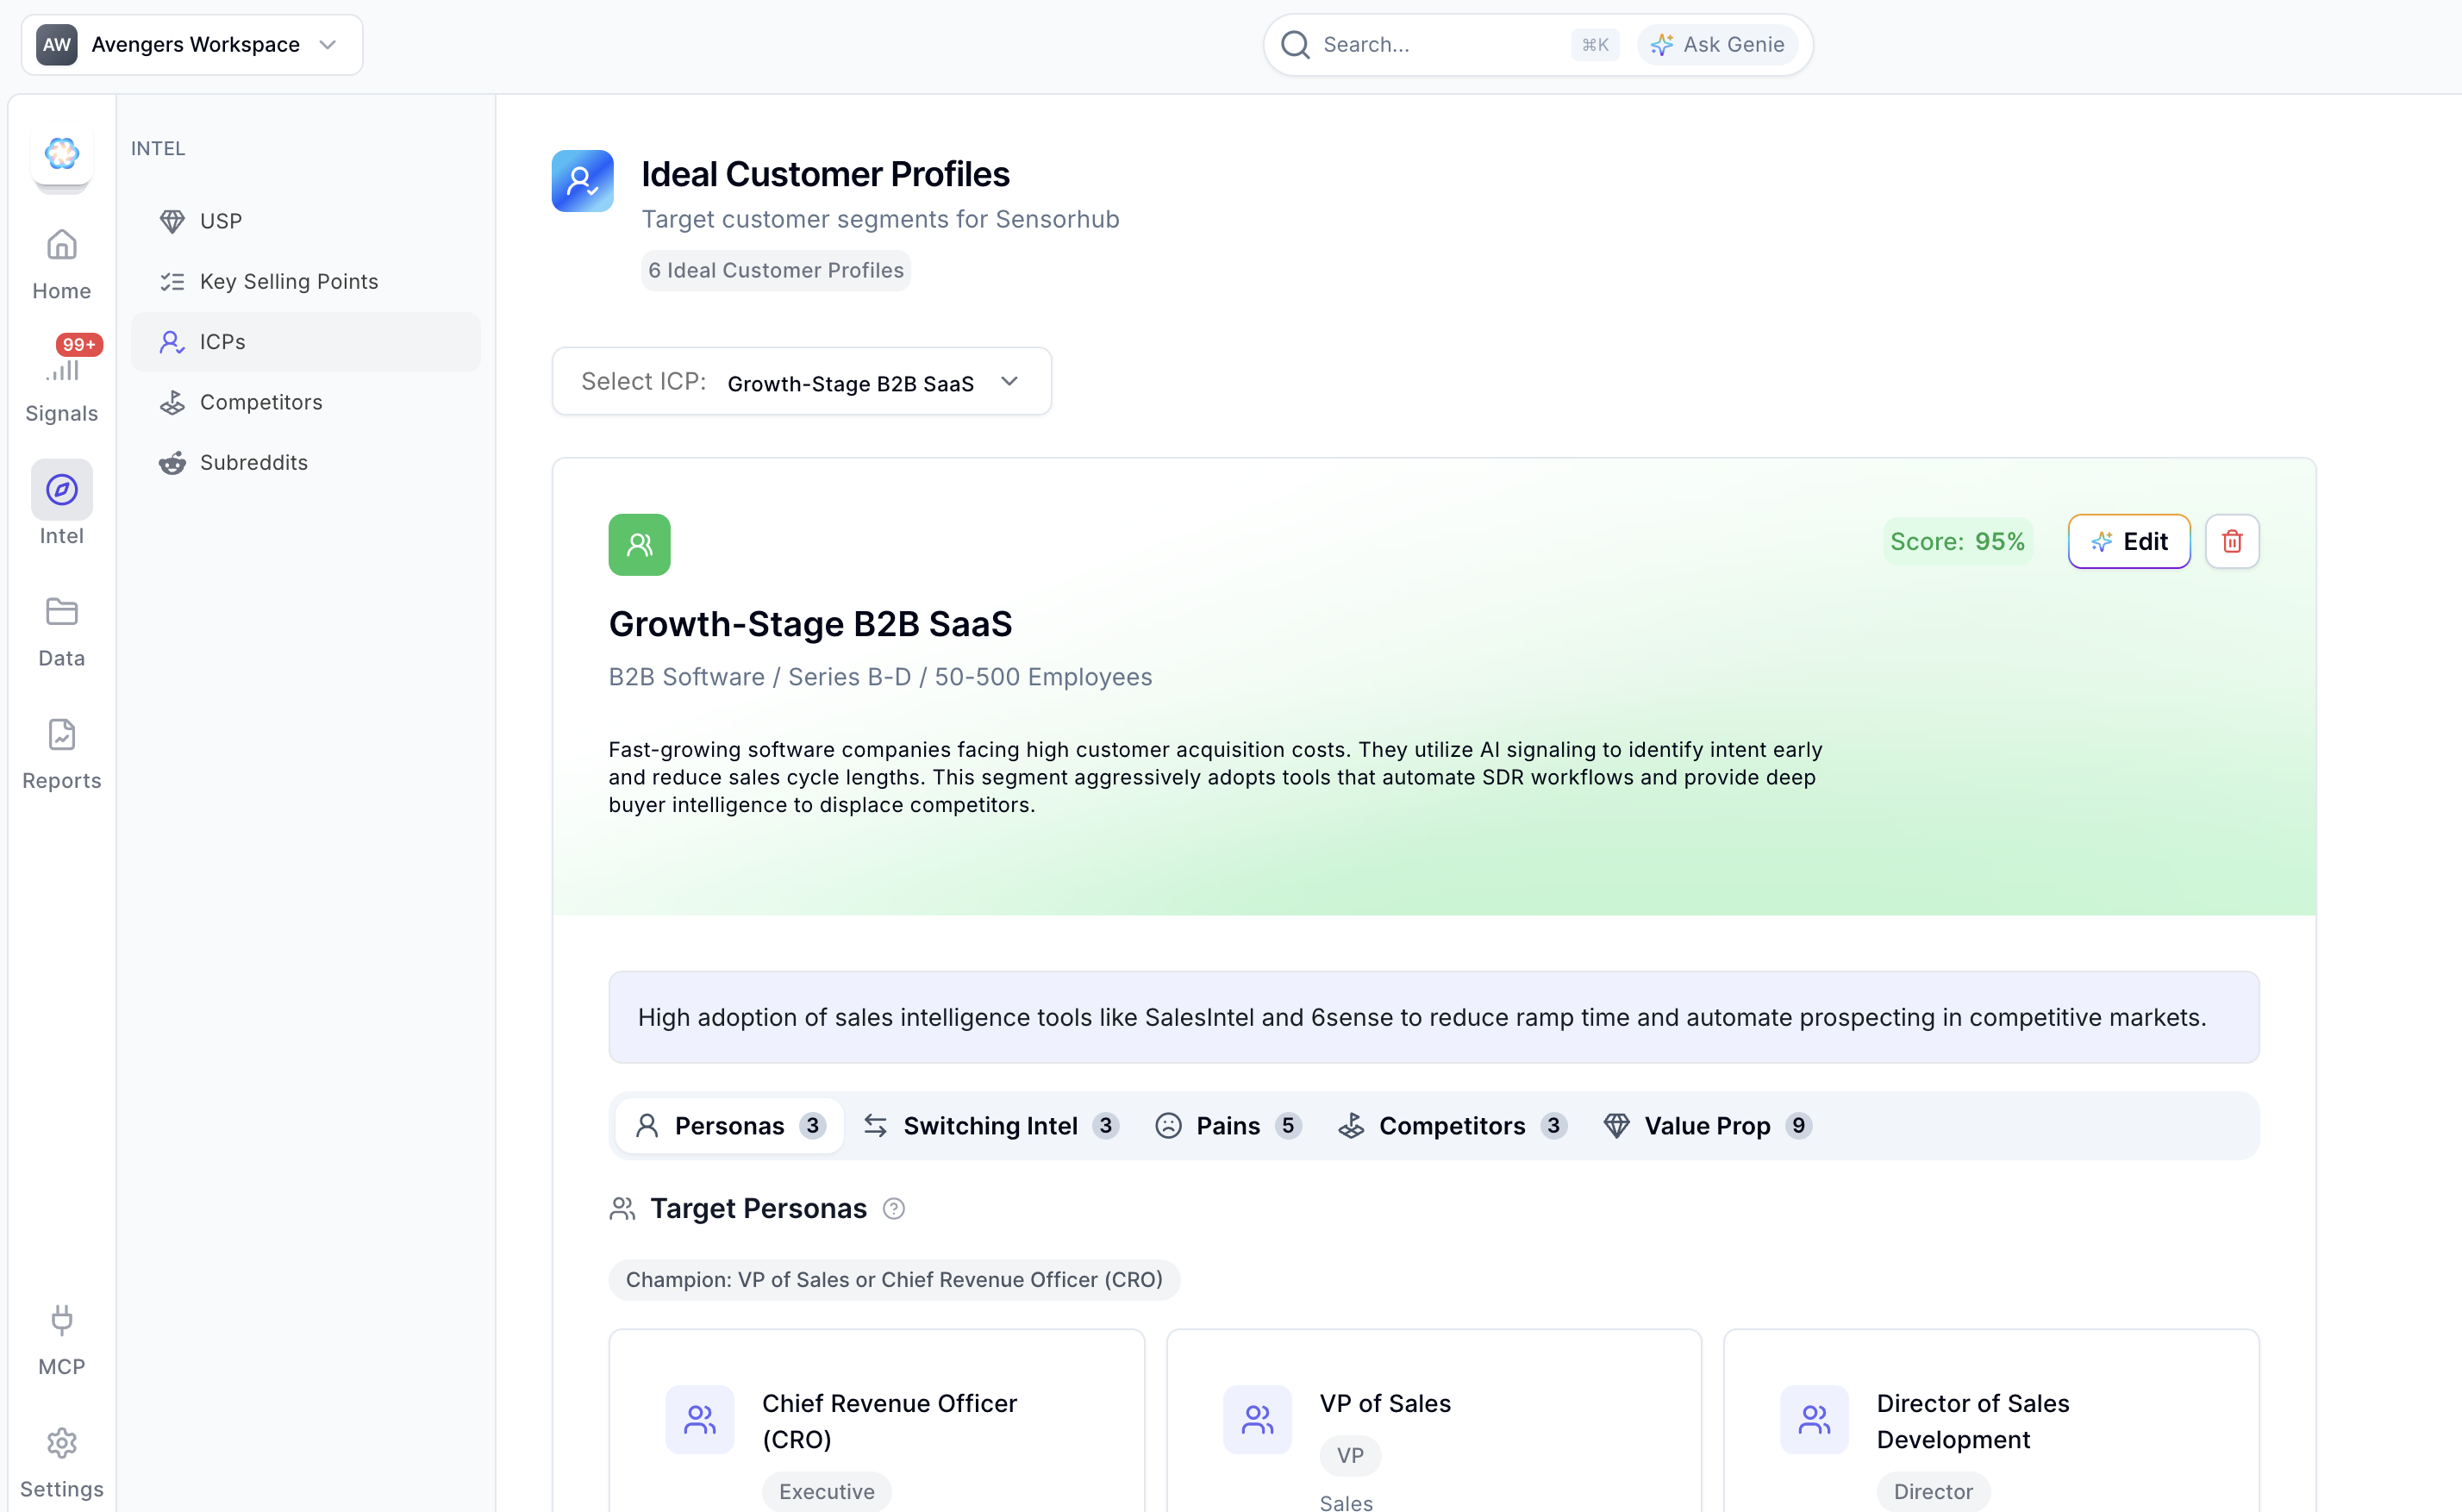Screen dimensions: 2462x1512
Task: Click the search magnifier icon
Action: coord(1294,44)
